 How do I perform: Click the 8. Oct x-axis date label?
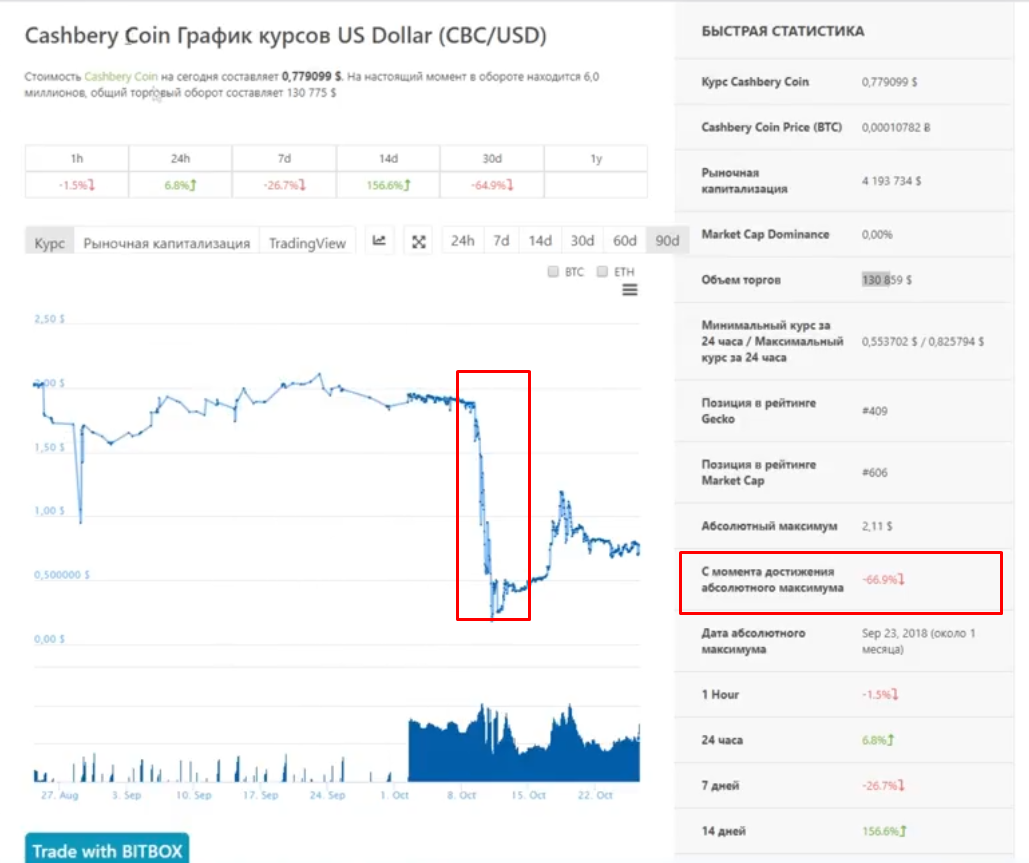[x=461, y=795]
